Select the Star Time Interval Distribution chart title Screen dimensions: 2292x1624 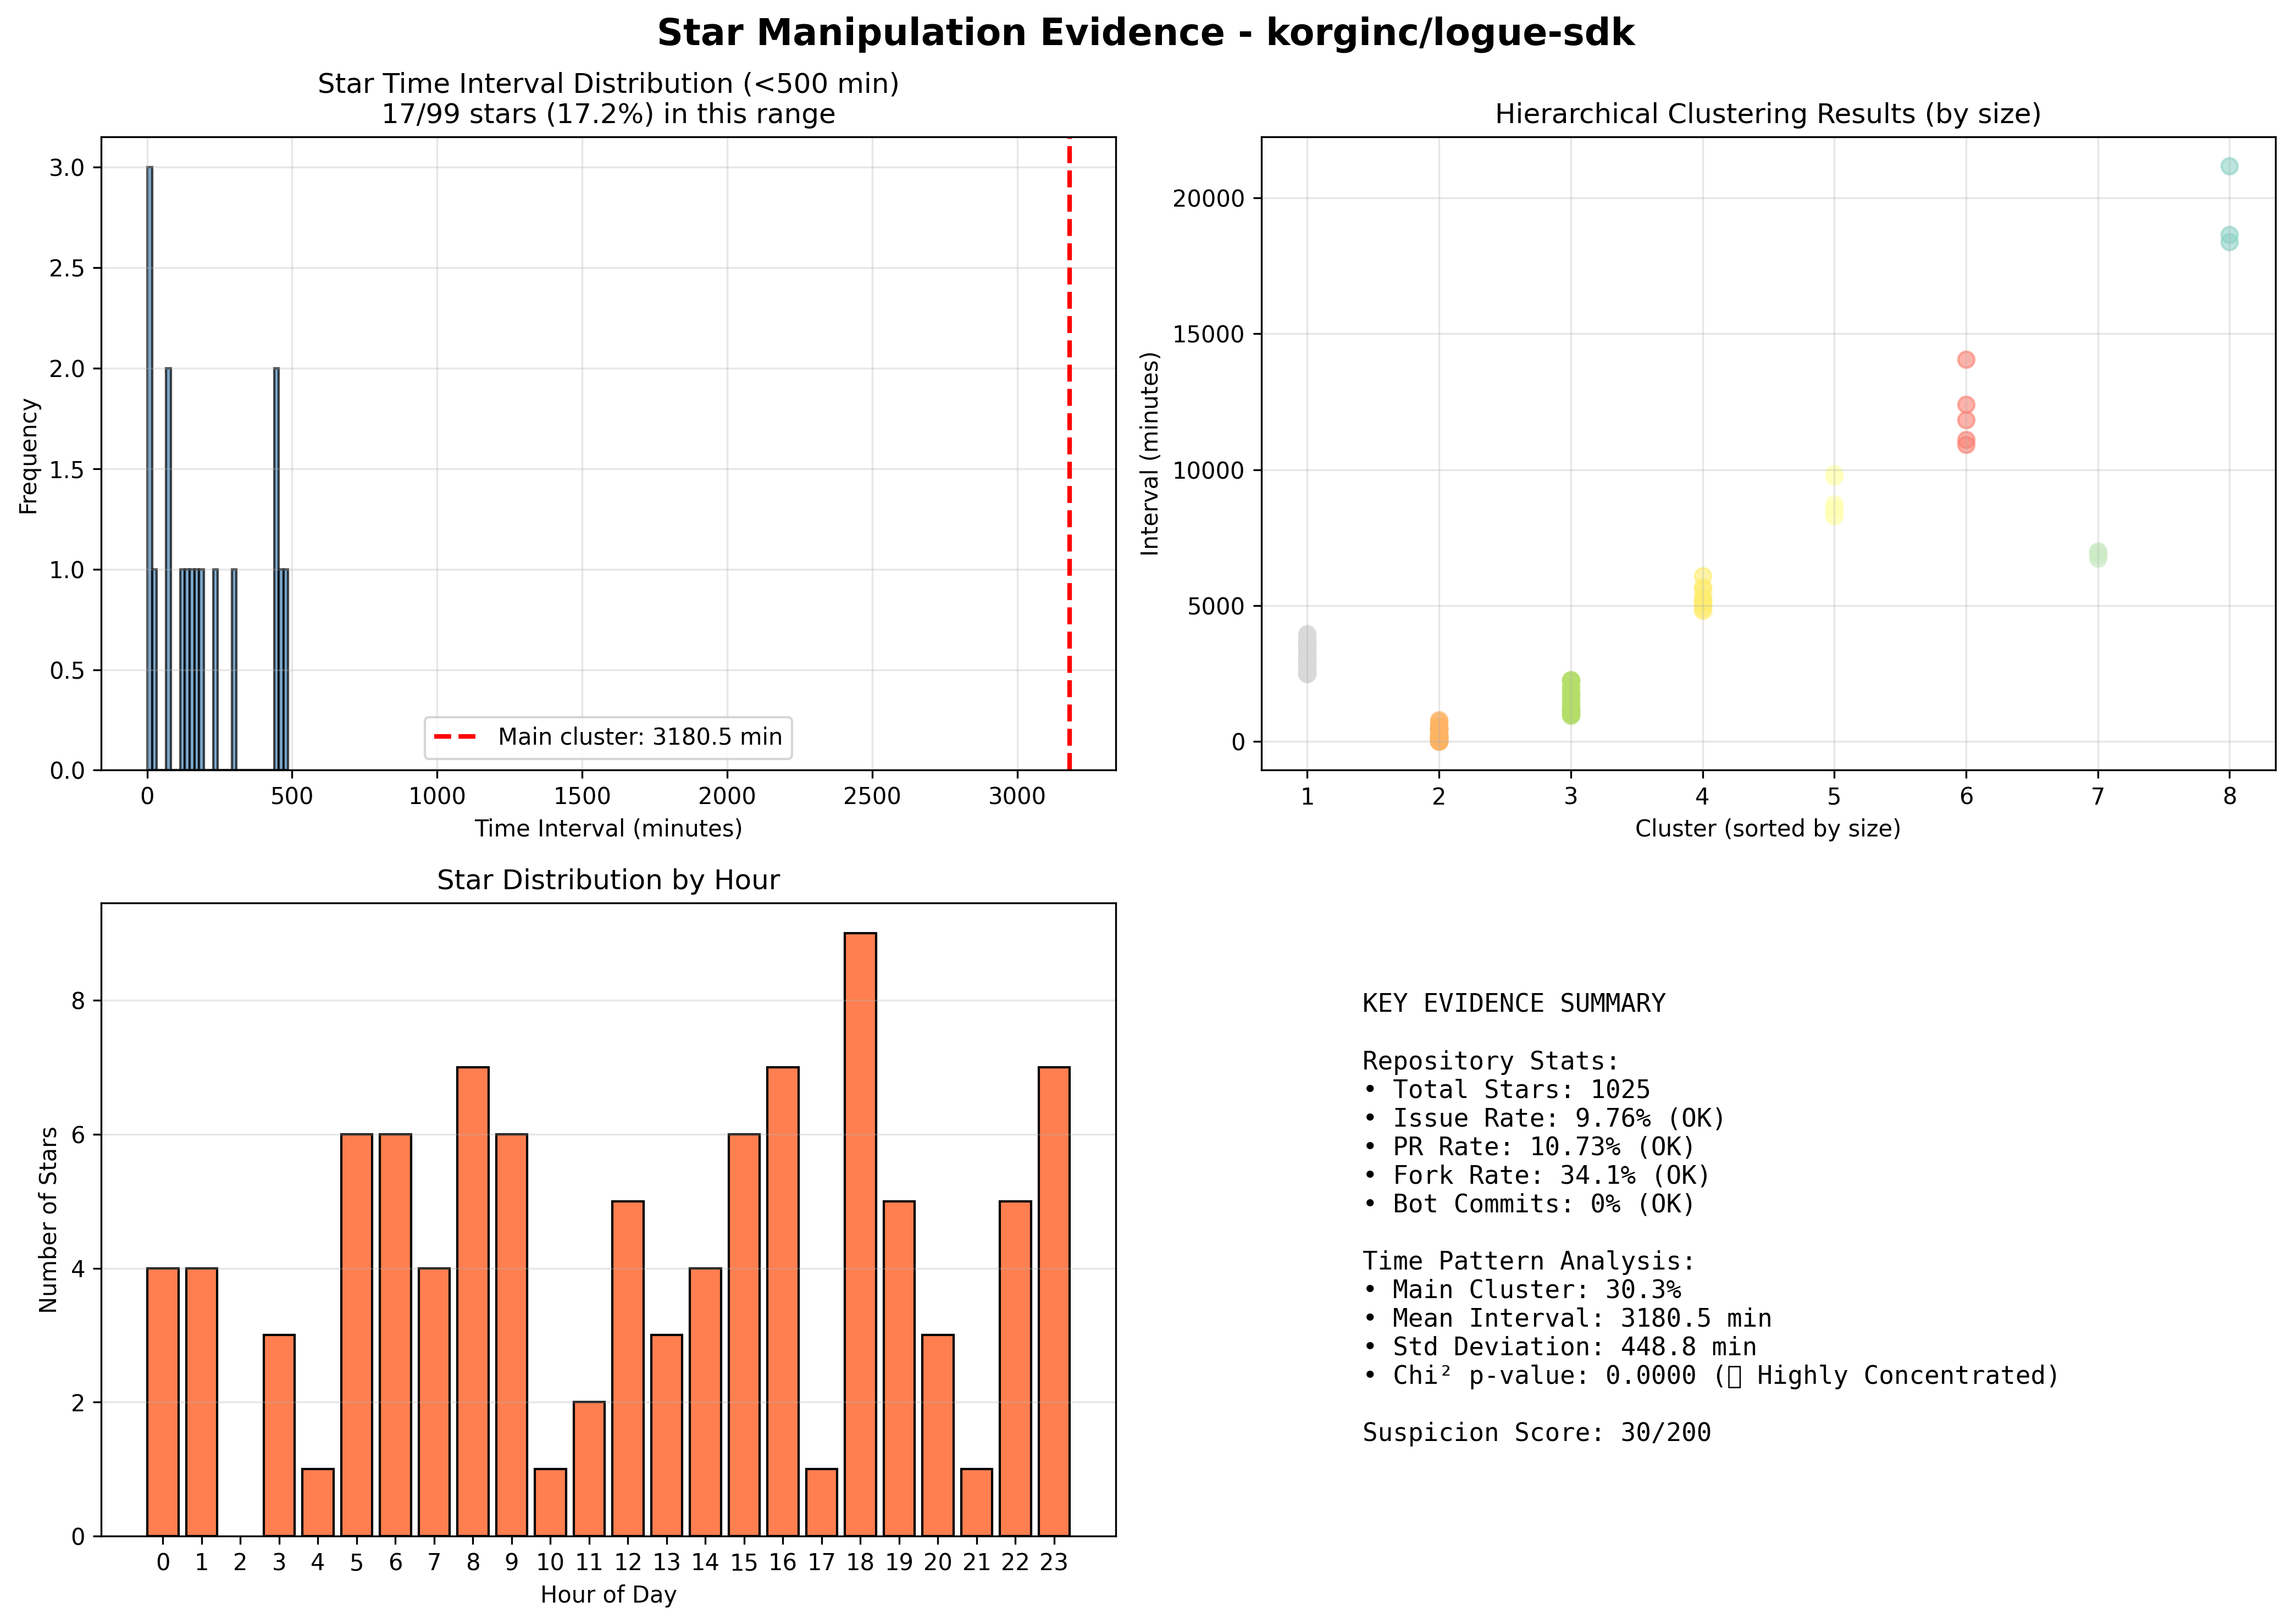[608, 84]
